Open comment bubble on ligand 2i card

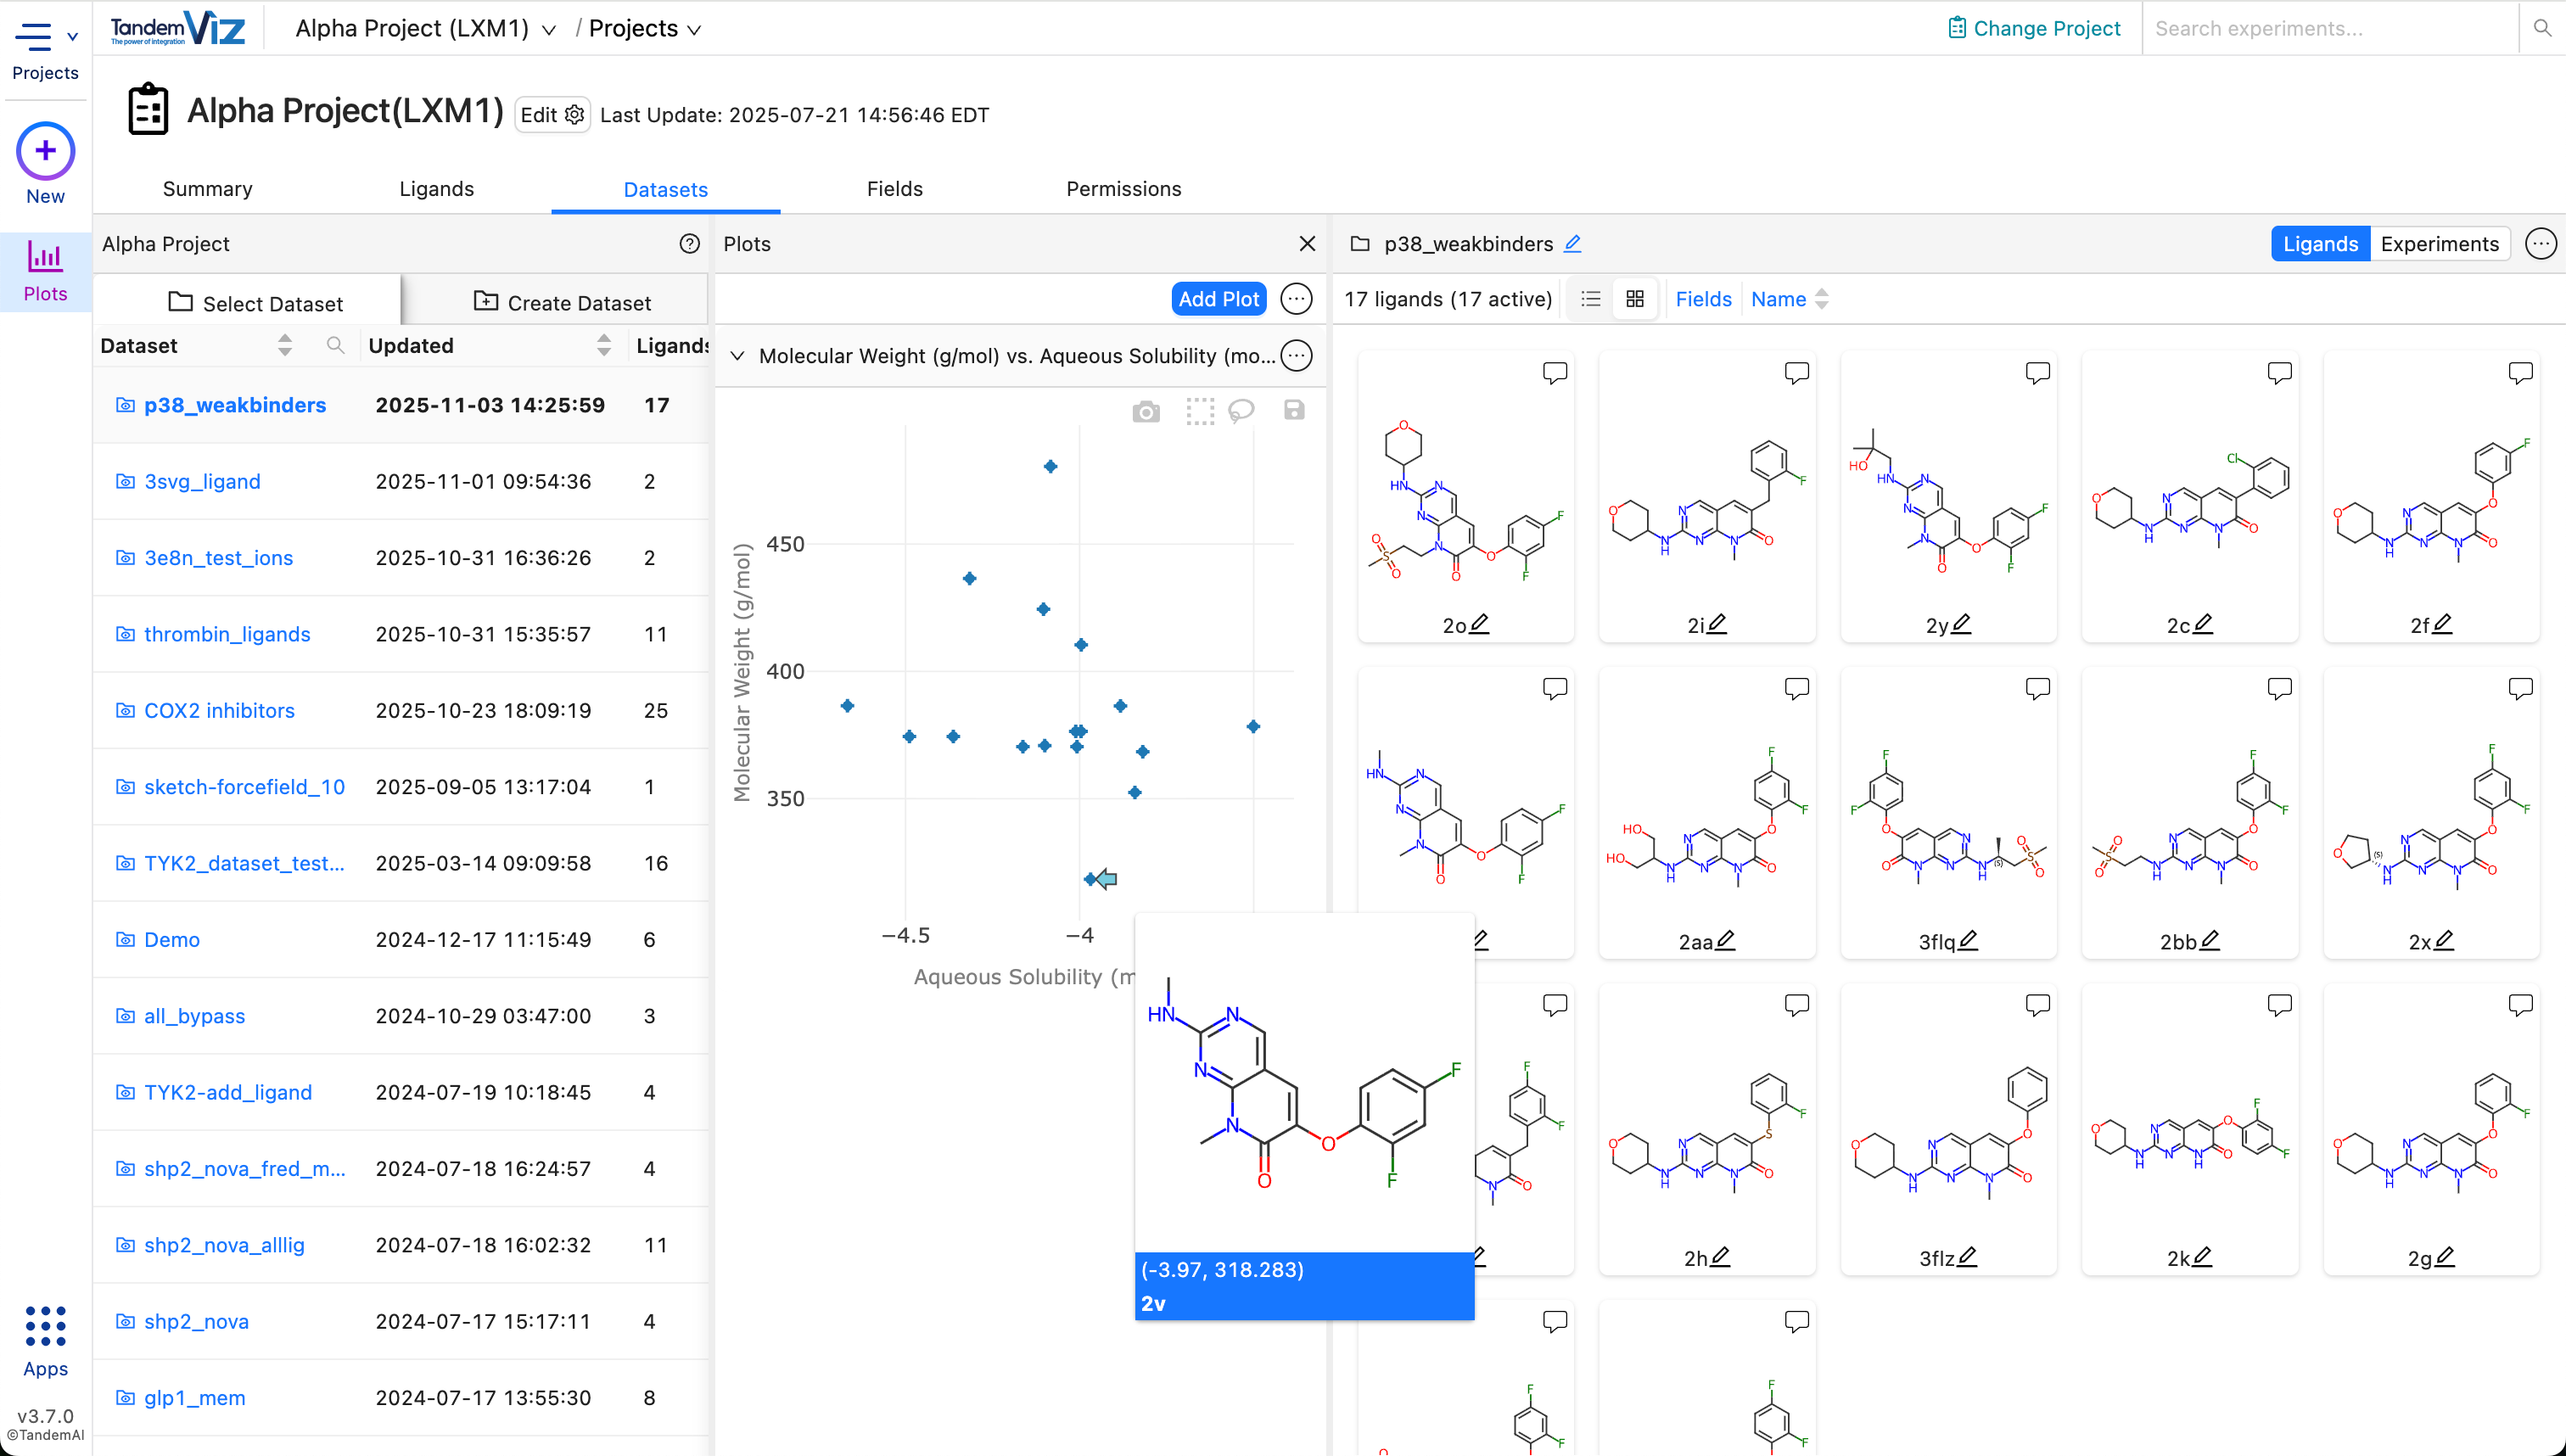[x=1796, y=373]
